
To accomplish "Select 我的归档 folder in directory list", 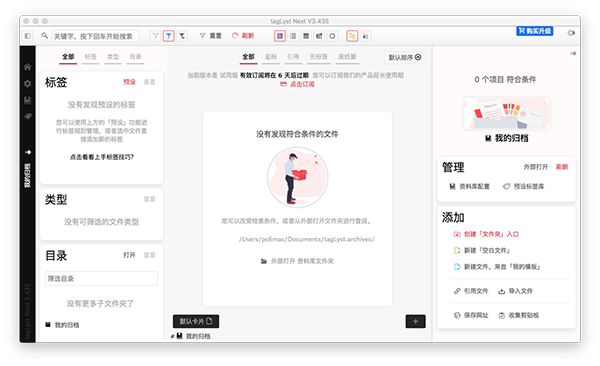I will tap(62, 325).
